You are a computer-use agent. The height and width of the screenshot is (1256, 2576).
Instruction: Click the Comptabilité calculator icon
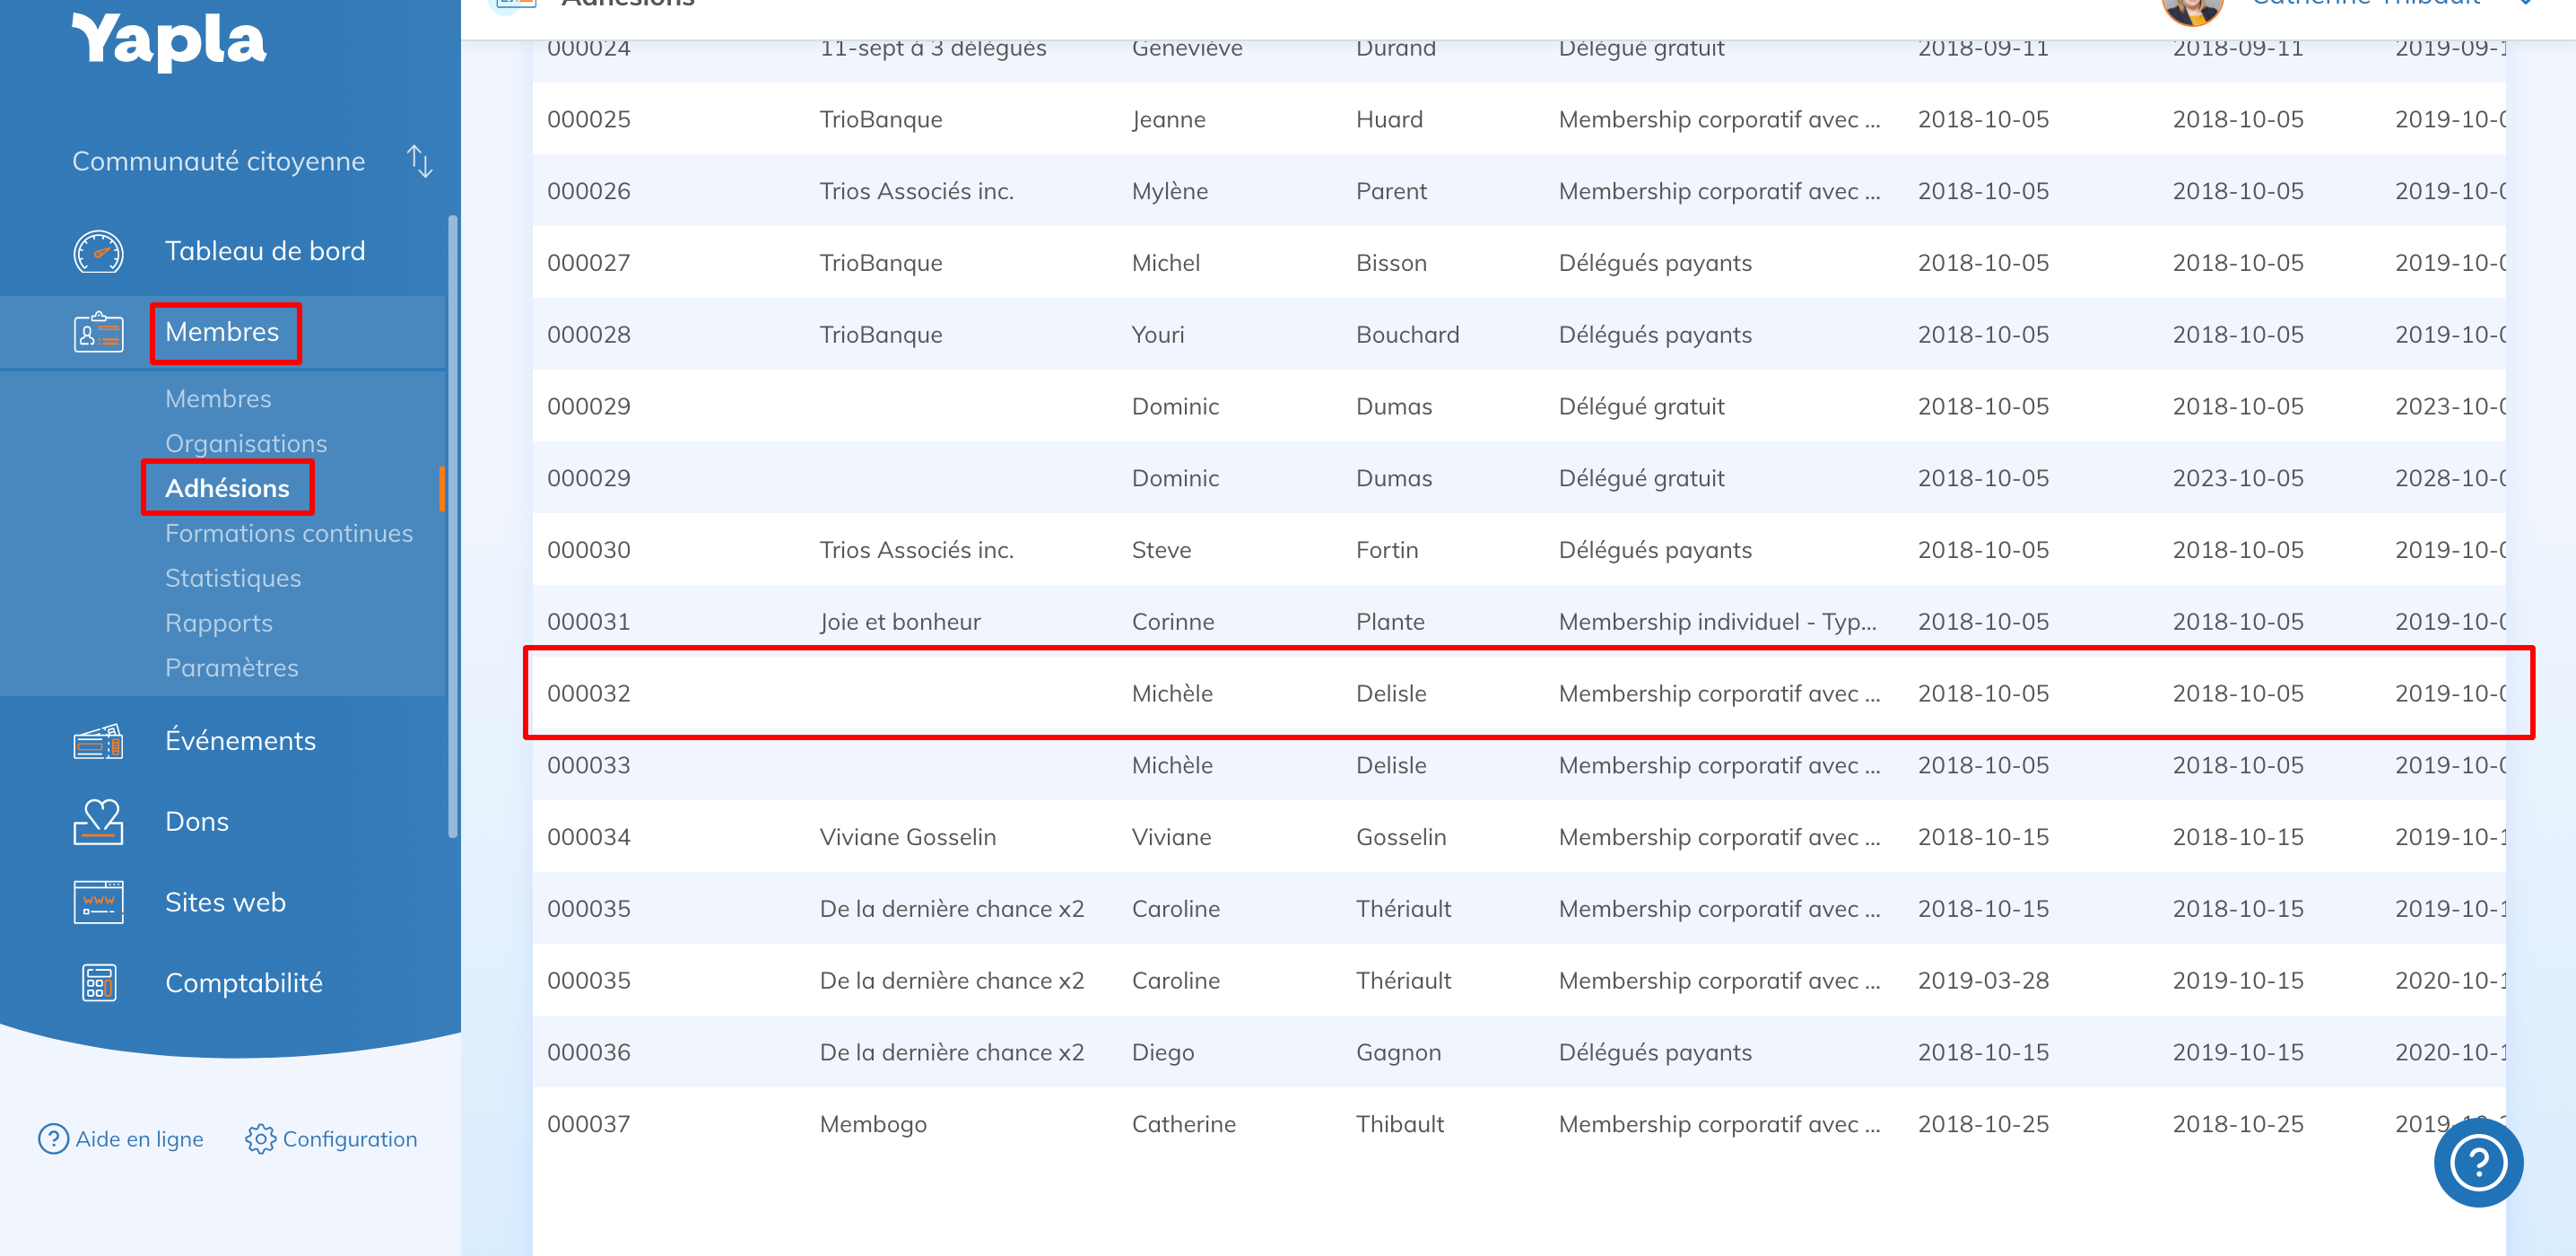(98, 983)
